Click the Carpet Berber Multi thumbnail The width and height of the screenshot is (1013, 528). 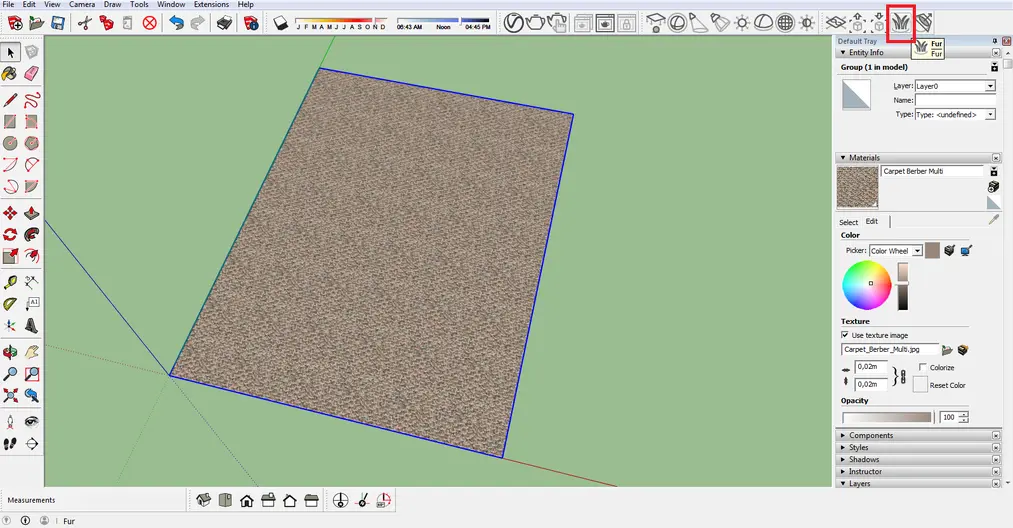(x=857, y=187)
